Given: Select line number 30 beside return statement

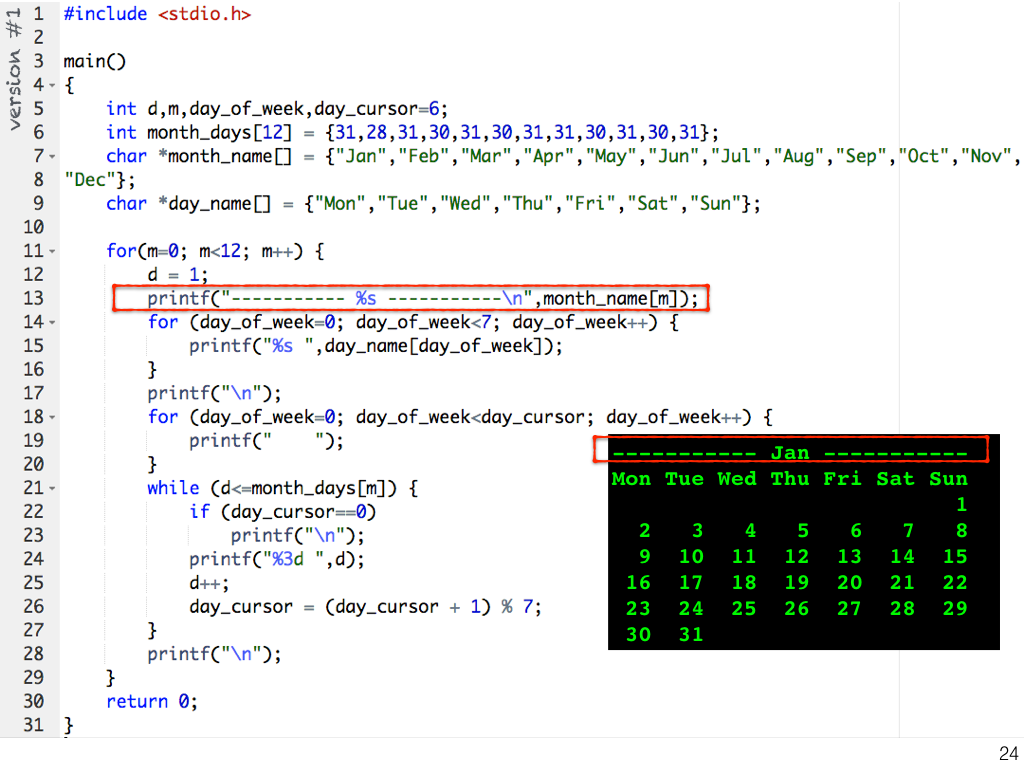Looking at the screenshot, I should (x=33, y=702).
